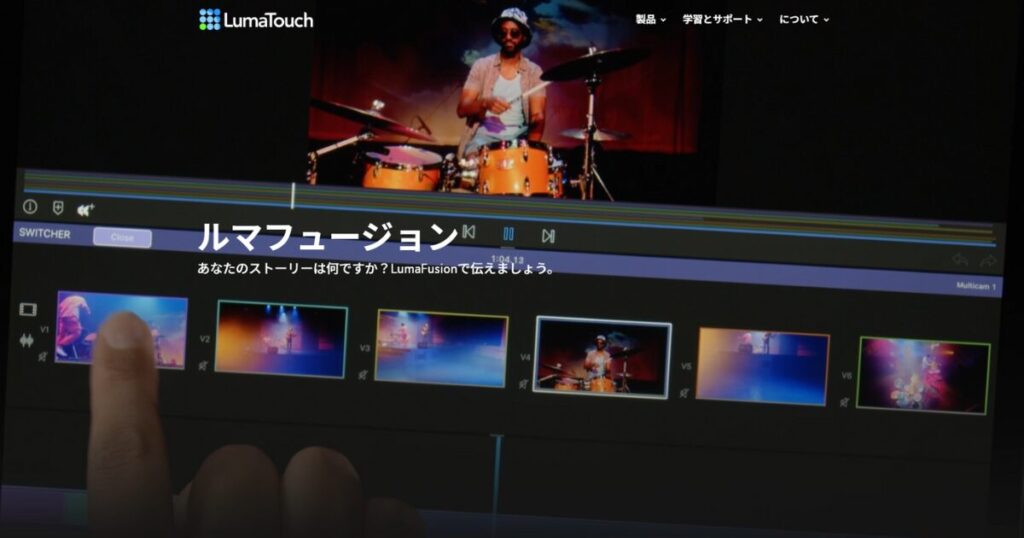
Task: Click the multicolor audio scrub bar
Action: click(509, 206)
